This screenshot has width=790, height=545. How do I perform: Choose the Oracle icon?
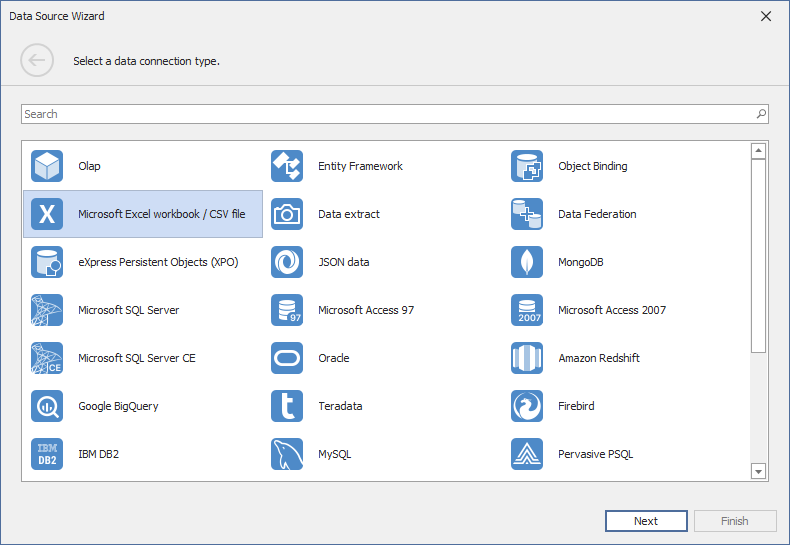(287, 358)
